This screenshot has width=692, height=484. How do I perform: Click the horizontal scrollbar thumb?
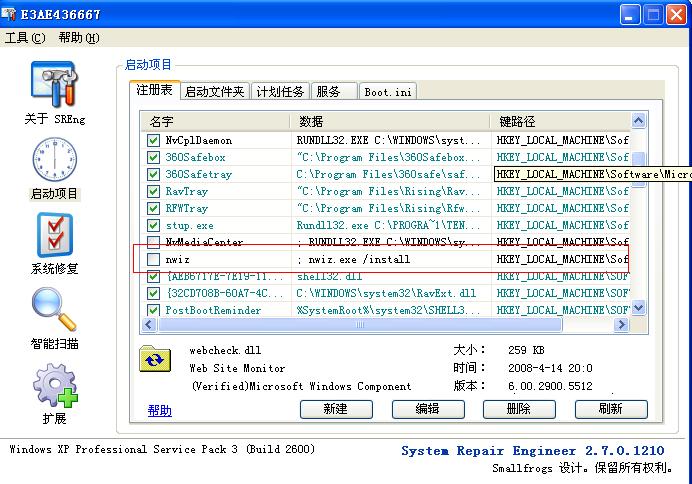360,325
